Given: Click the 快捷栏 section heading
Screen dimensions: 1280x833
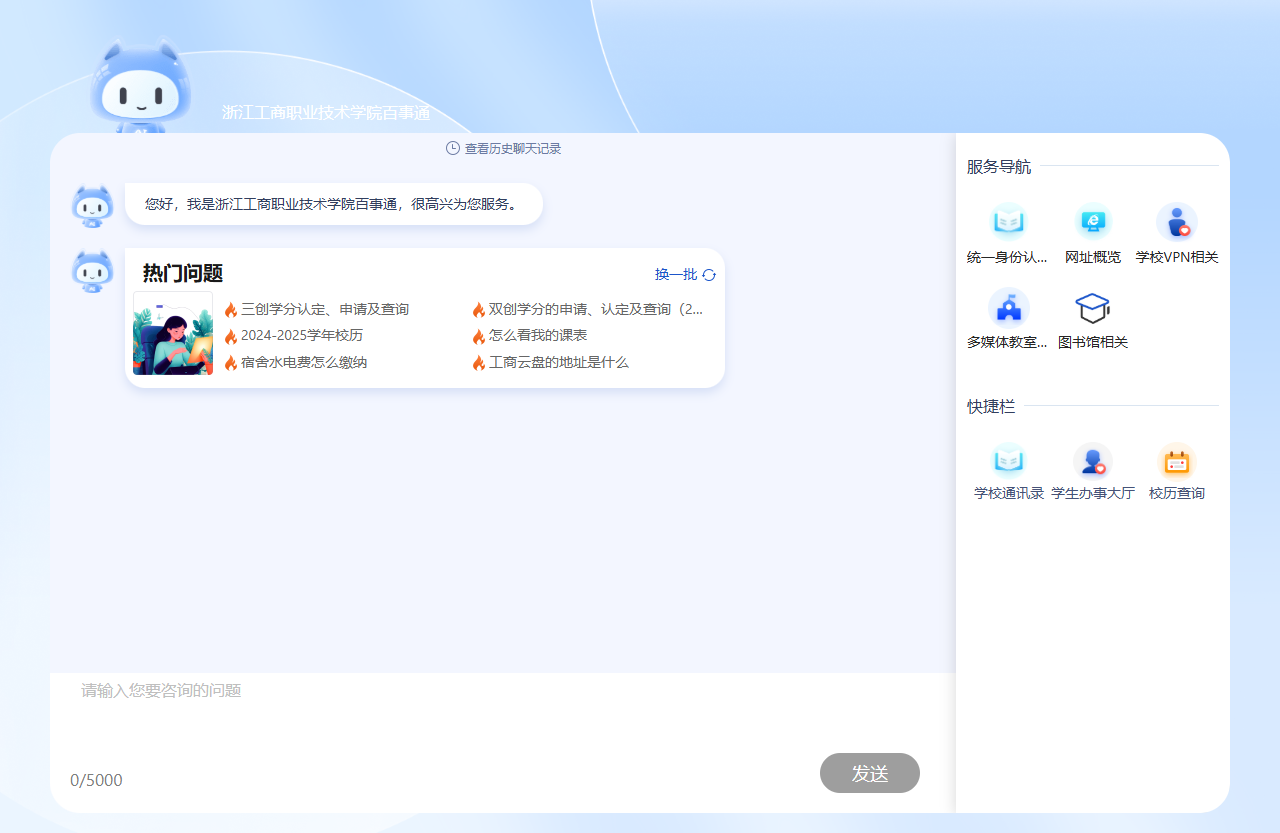Looking at the screenshot, I should point(991,407).
